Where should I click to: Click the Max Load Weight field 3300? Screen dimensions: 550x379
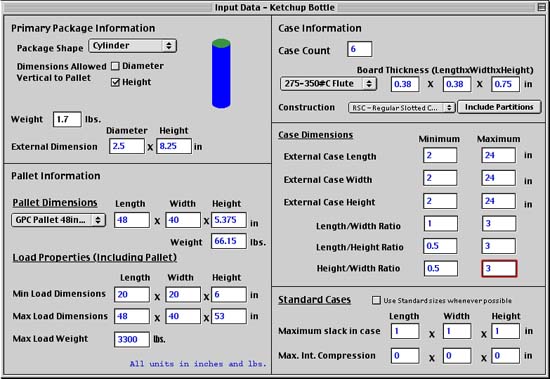click(x=132, y=339)
